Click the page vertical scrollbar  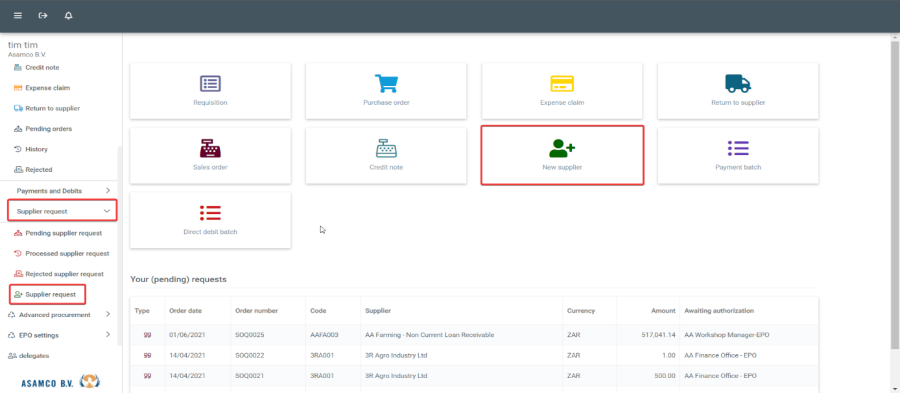[896, 195]
